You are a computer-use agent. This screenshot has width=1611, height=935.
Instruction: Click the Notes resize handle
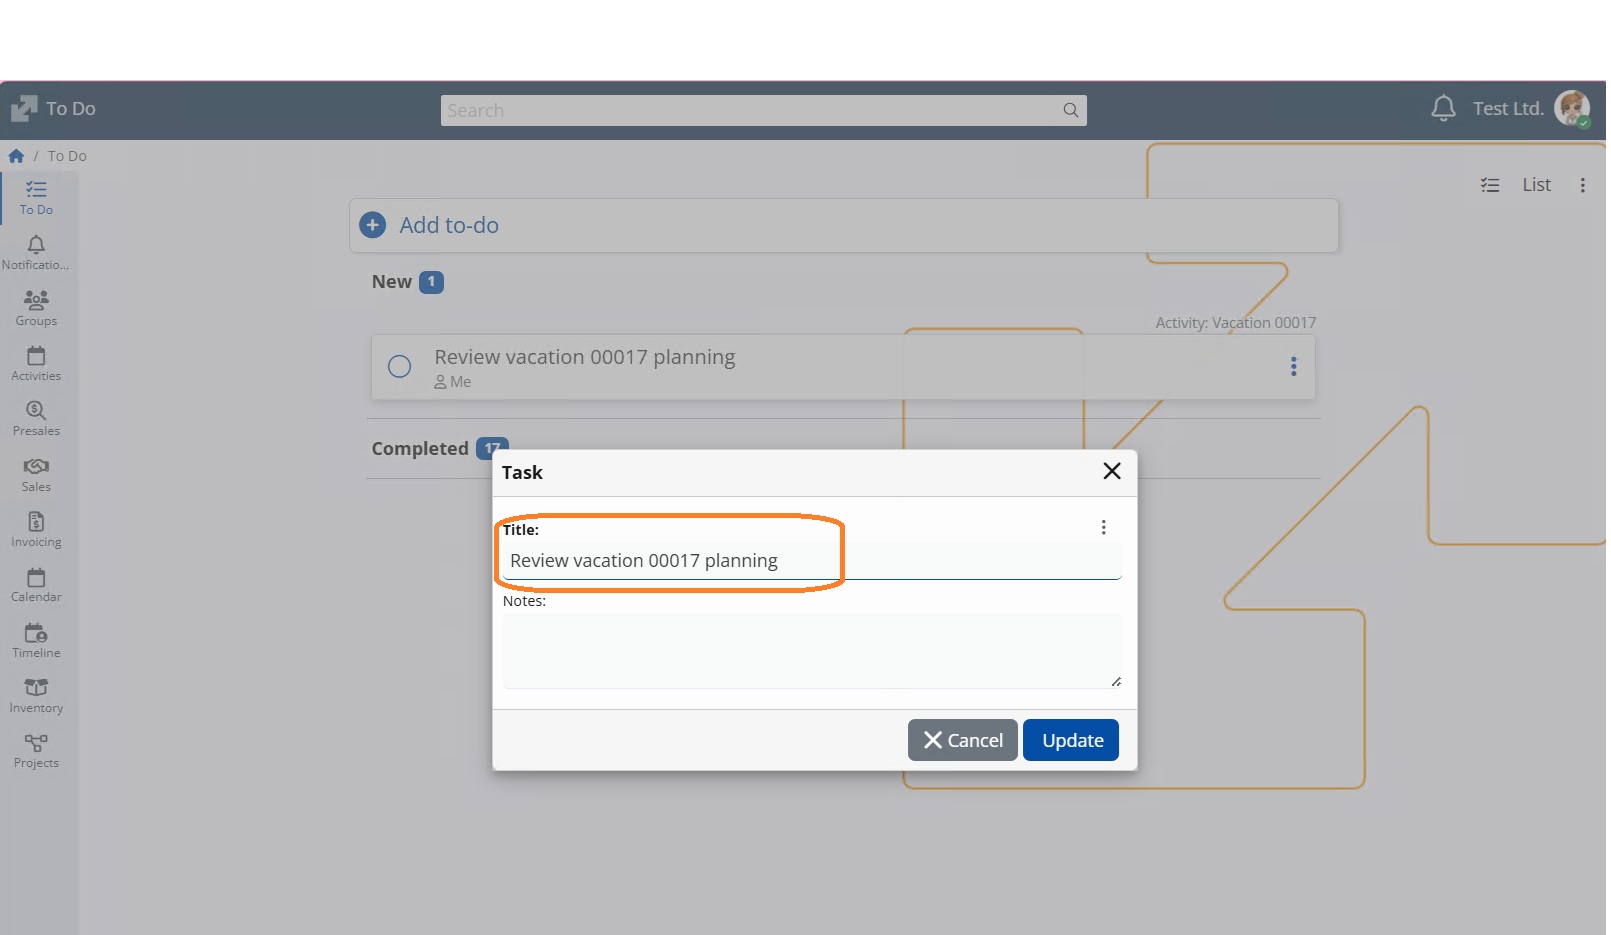pyautogui.click(x=1115, y=682)
